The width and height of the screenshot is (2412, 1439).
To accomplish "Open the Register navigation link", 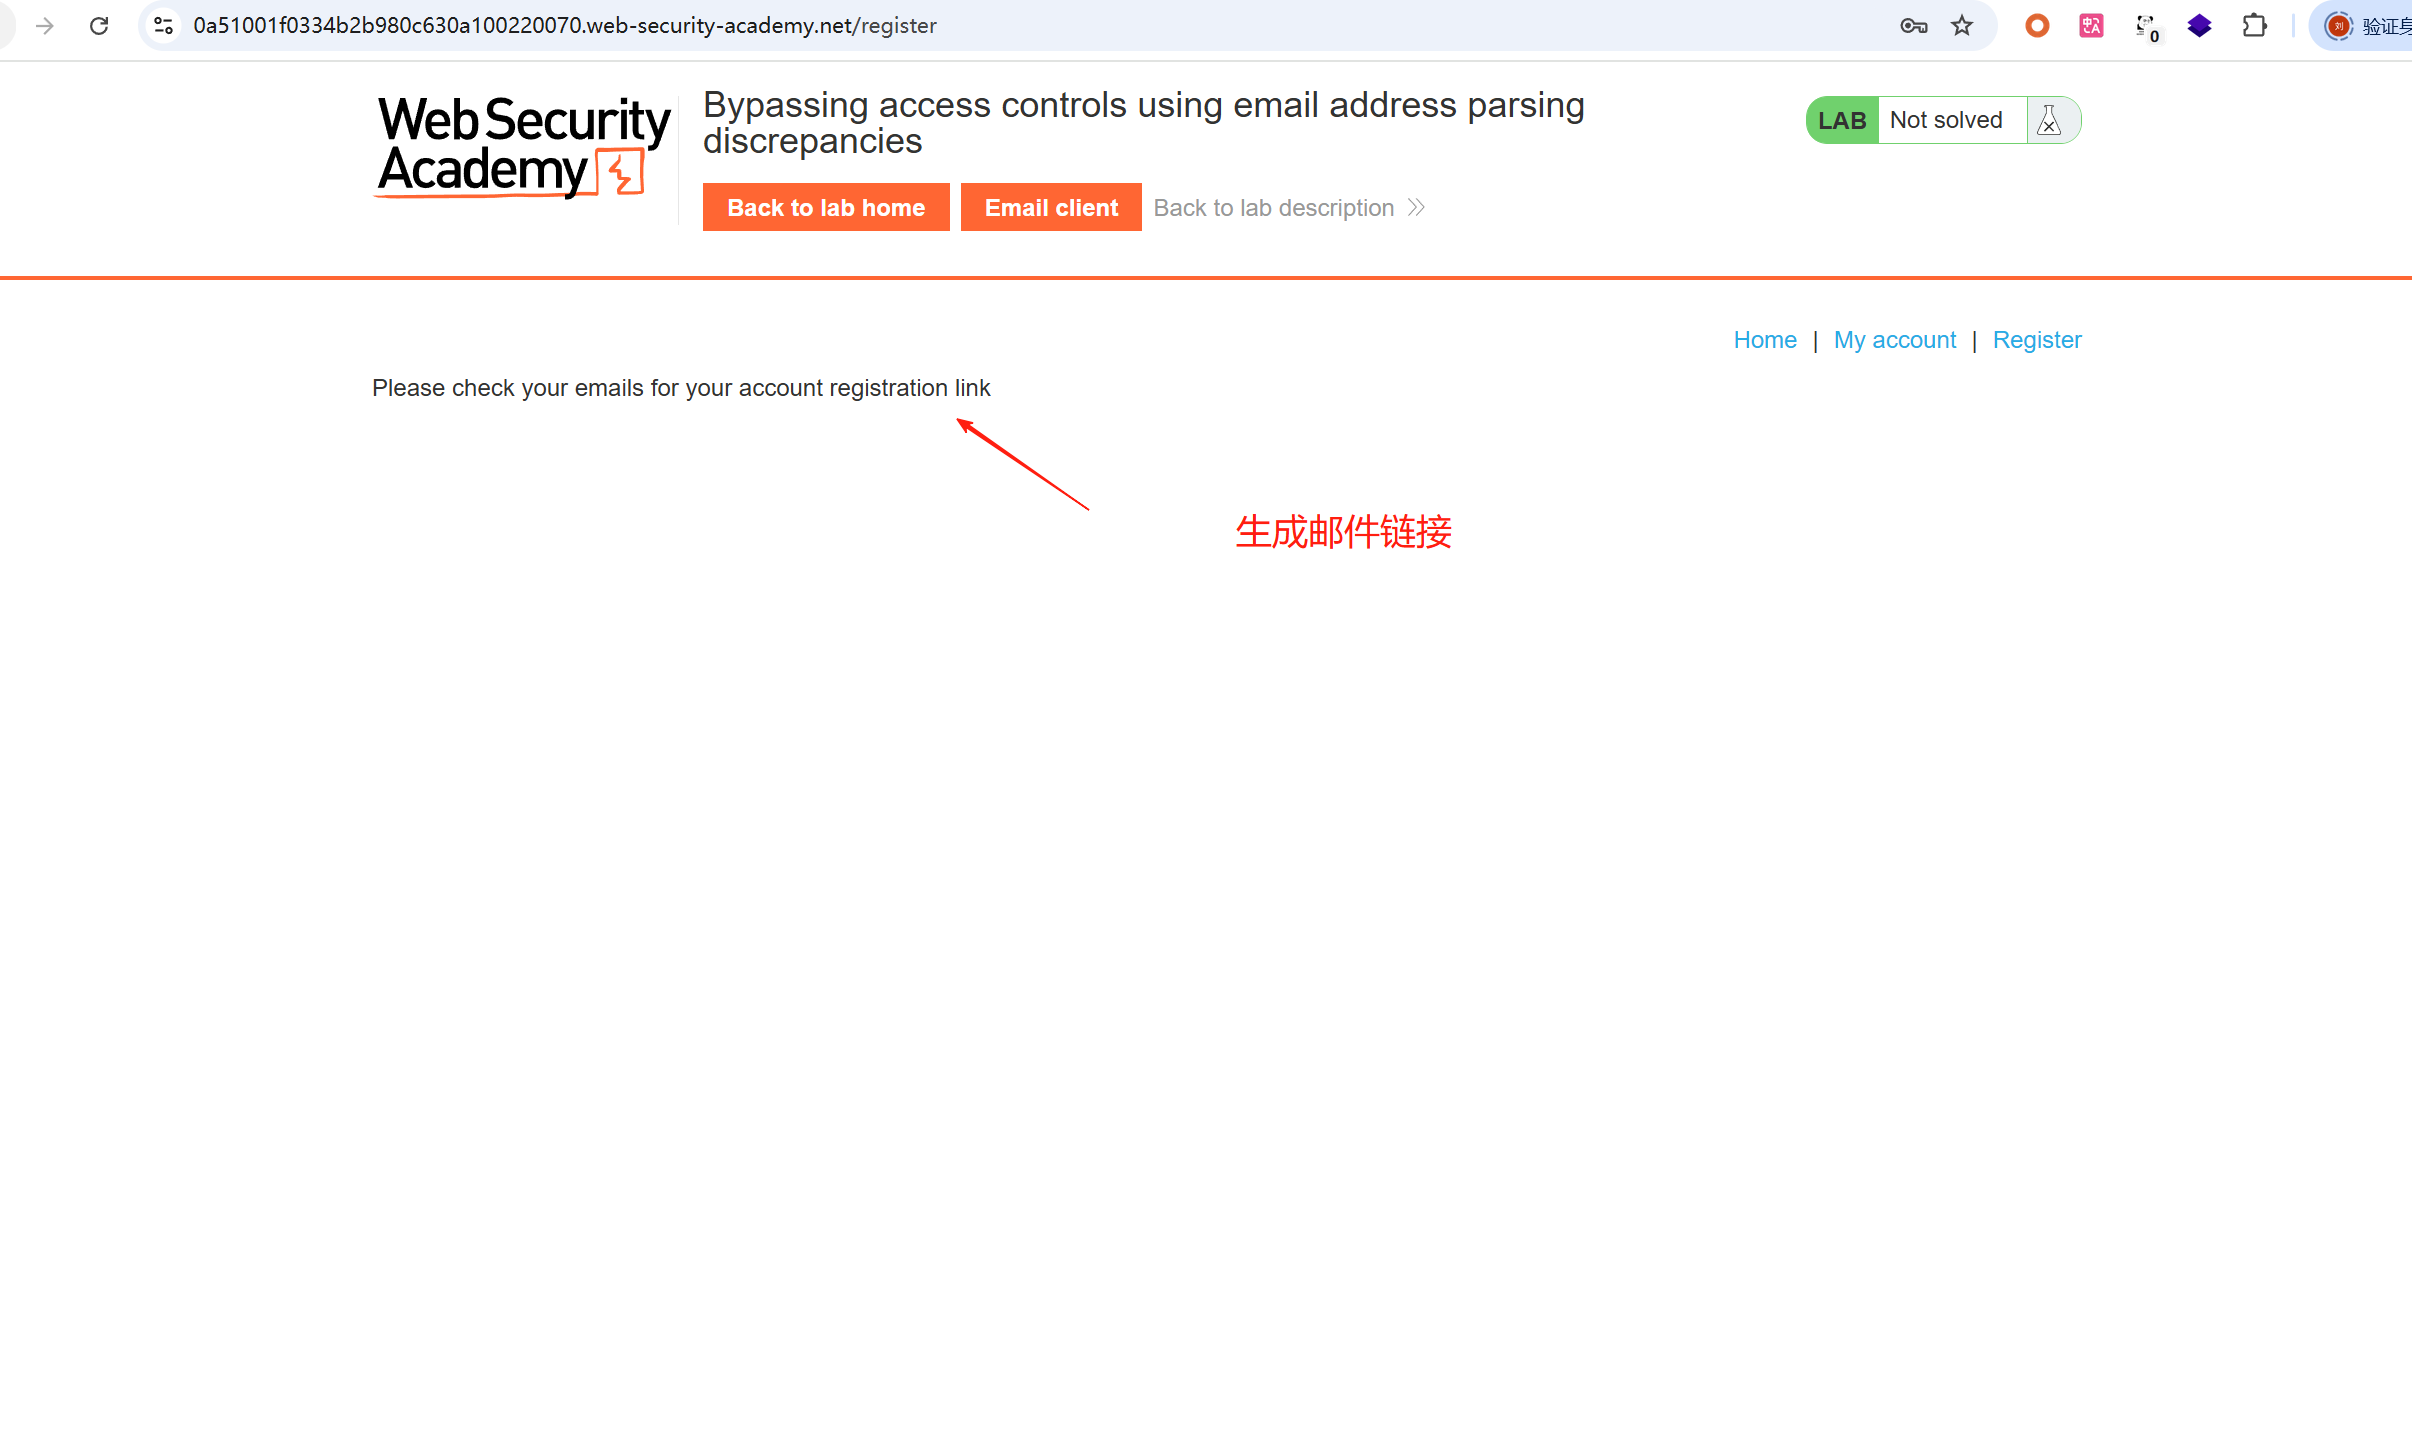I will point(2036,340).
